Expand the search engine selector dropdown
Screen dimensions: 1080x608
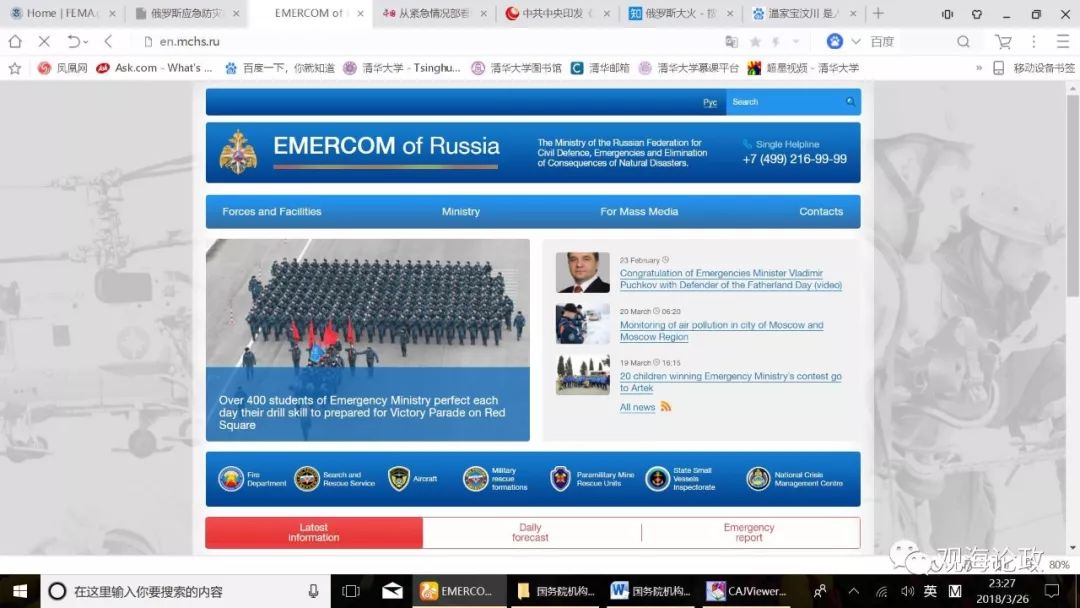tap(856, 42)
